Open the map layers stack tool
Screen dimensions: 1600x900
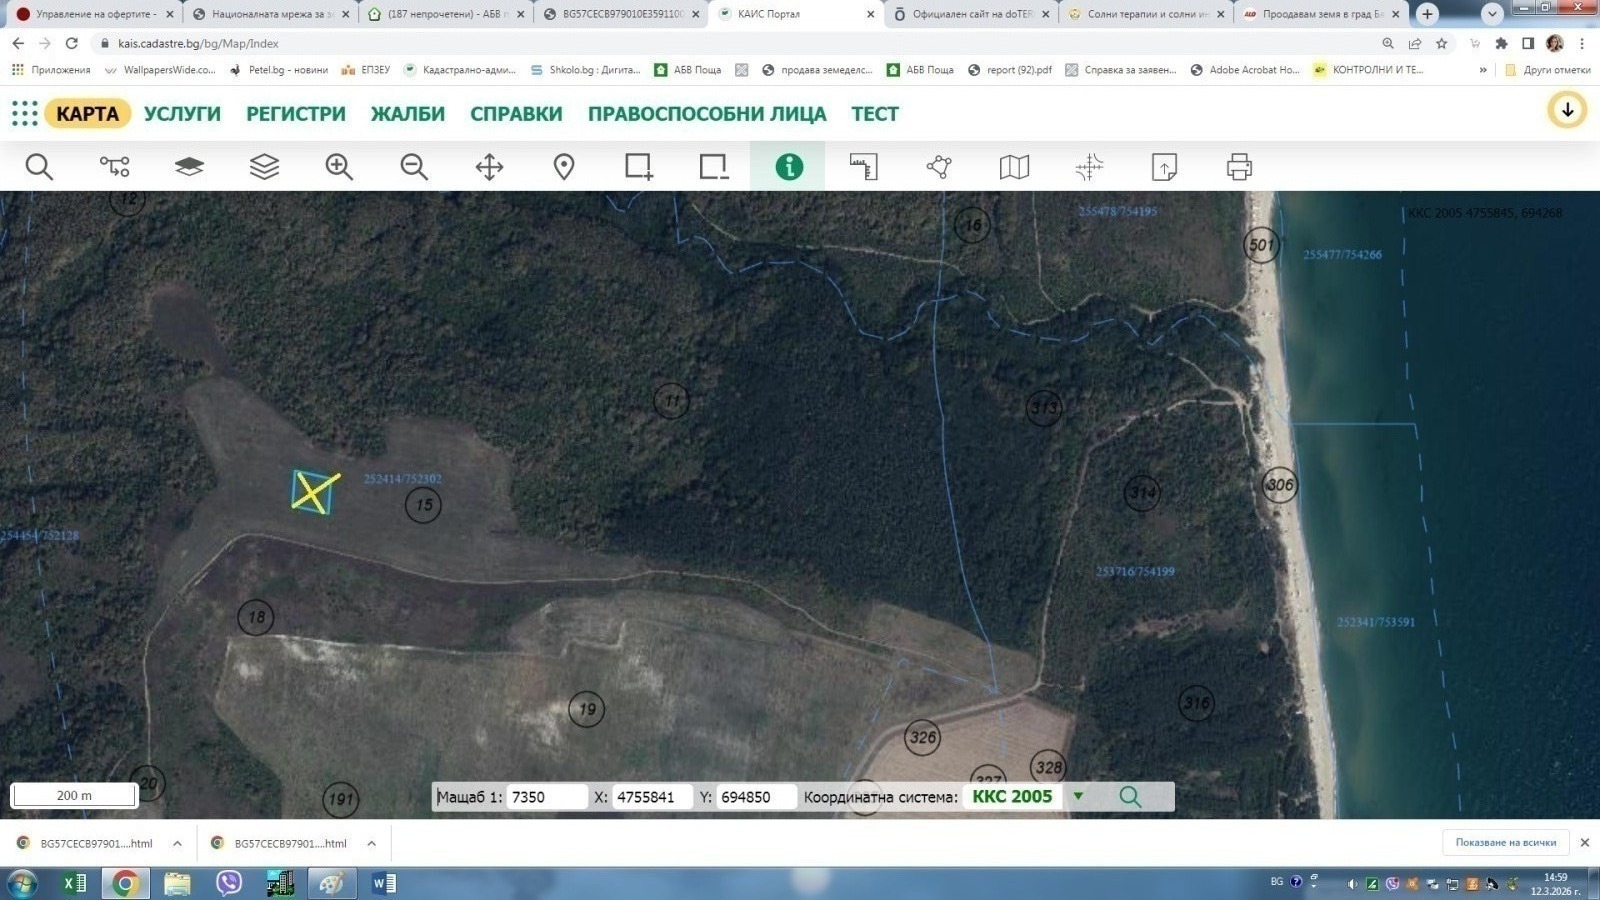pos(264,167)
